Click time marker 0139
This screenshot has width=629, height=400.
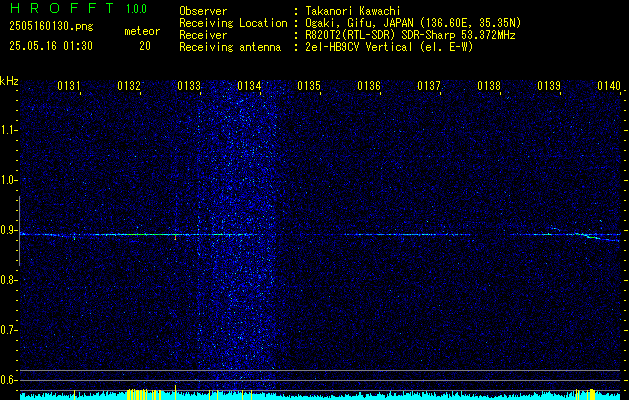pos(549,85)
